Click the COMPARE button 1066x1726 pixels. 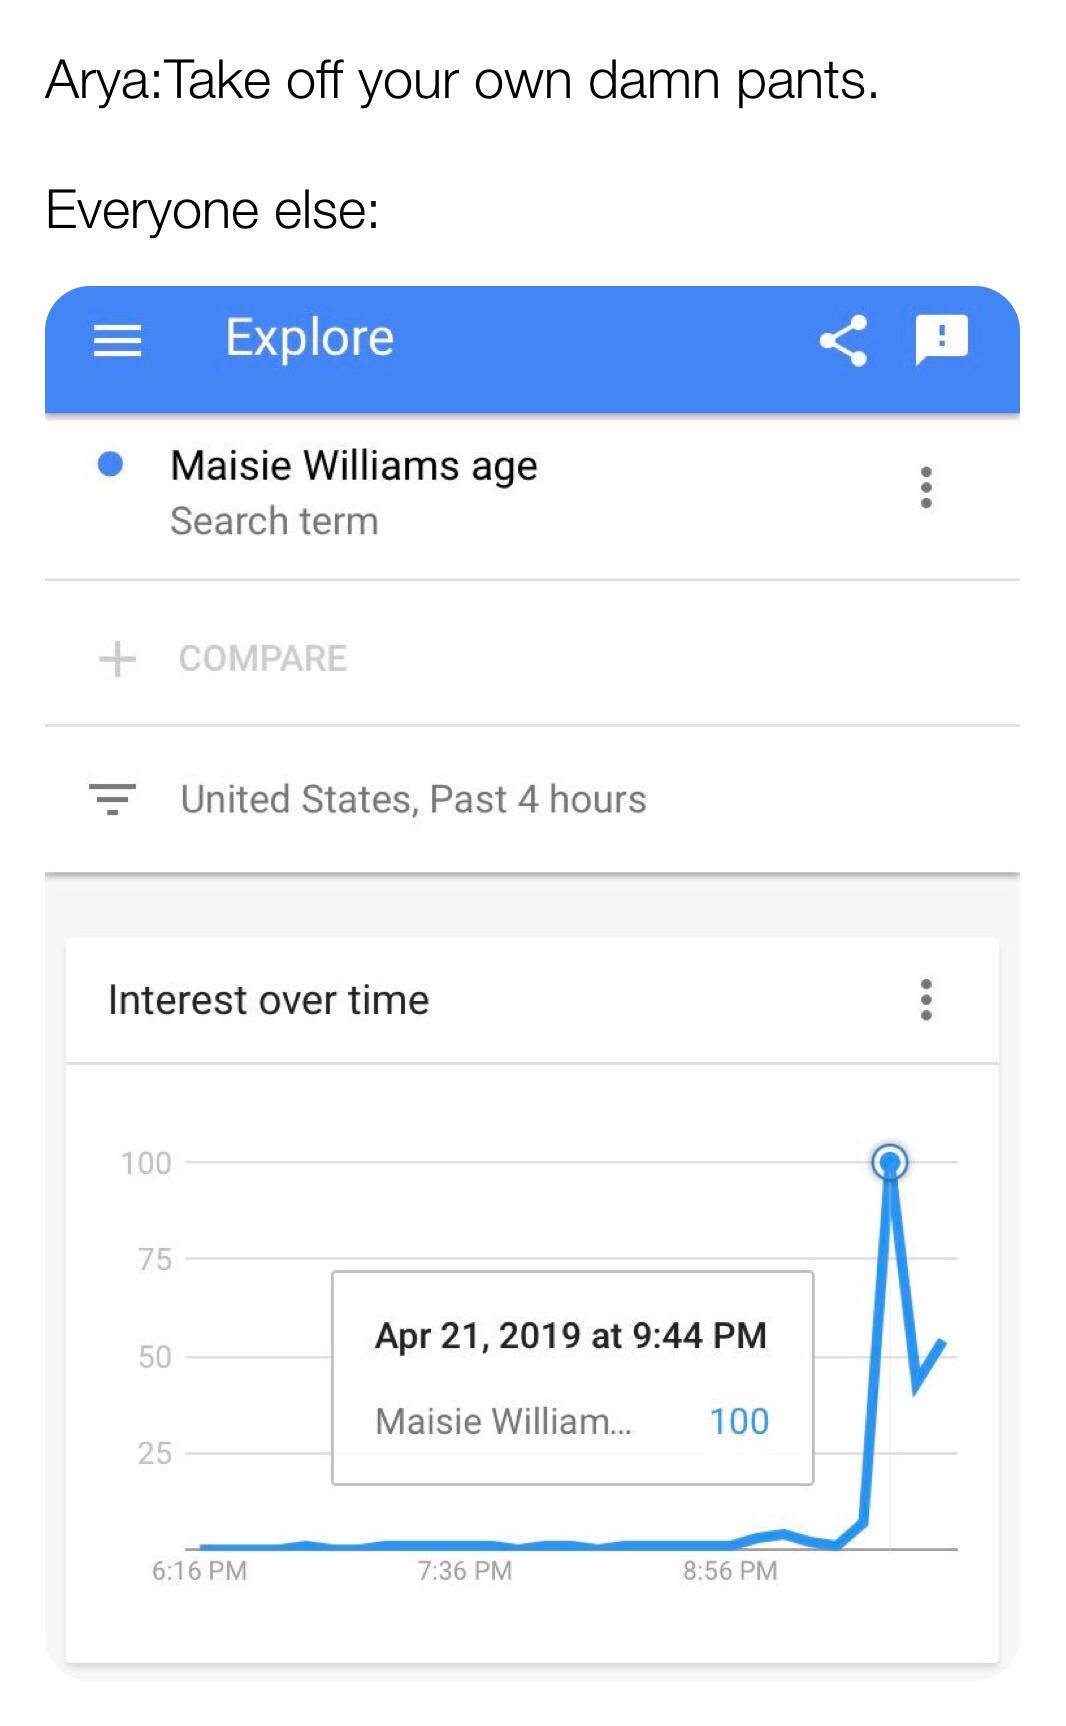pyautogui.click(x=262, y=658)
